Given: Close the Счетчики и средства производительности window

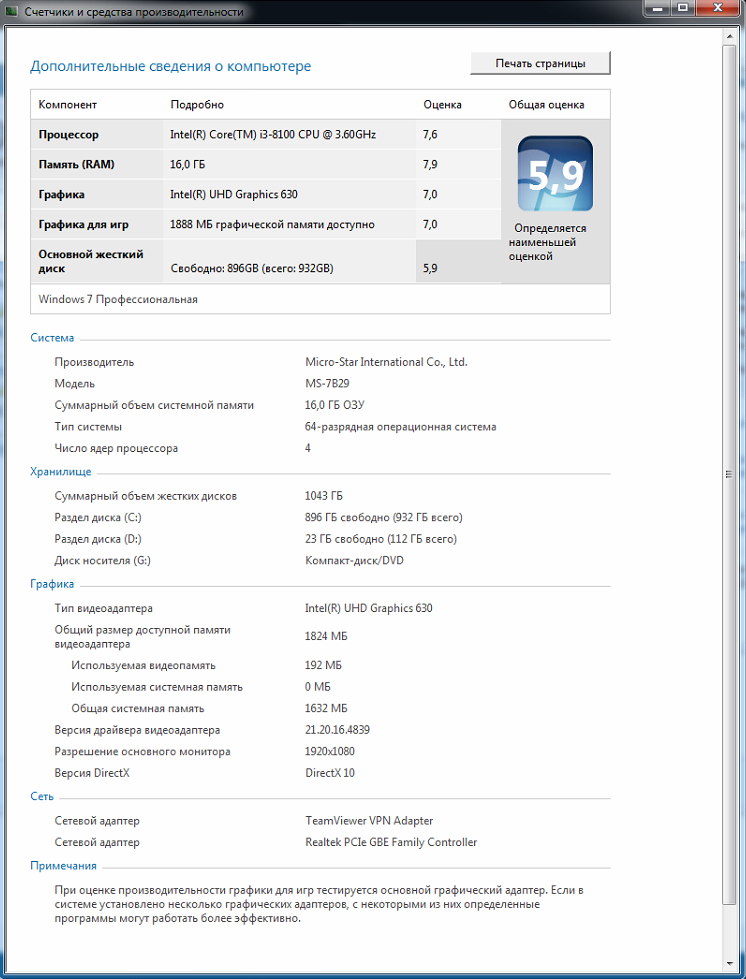Looking at the screenshot, I should tap(719, 9).
